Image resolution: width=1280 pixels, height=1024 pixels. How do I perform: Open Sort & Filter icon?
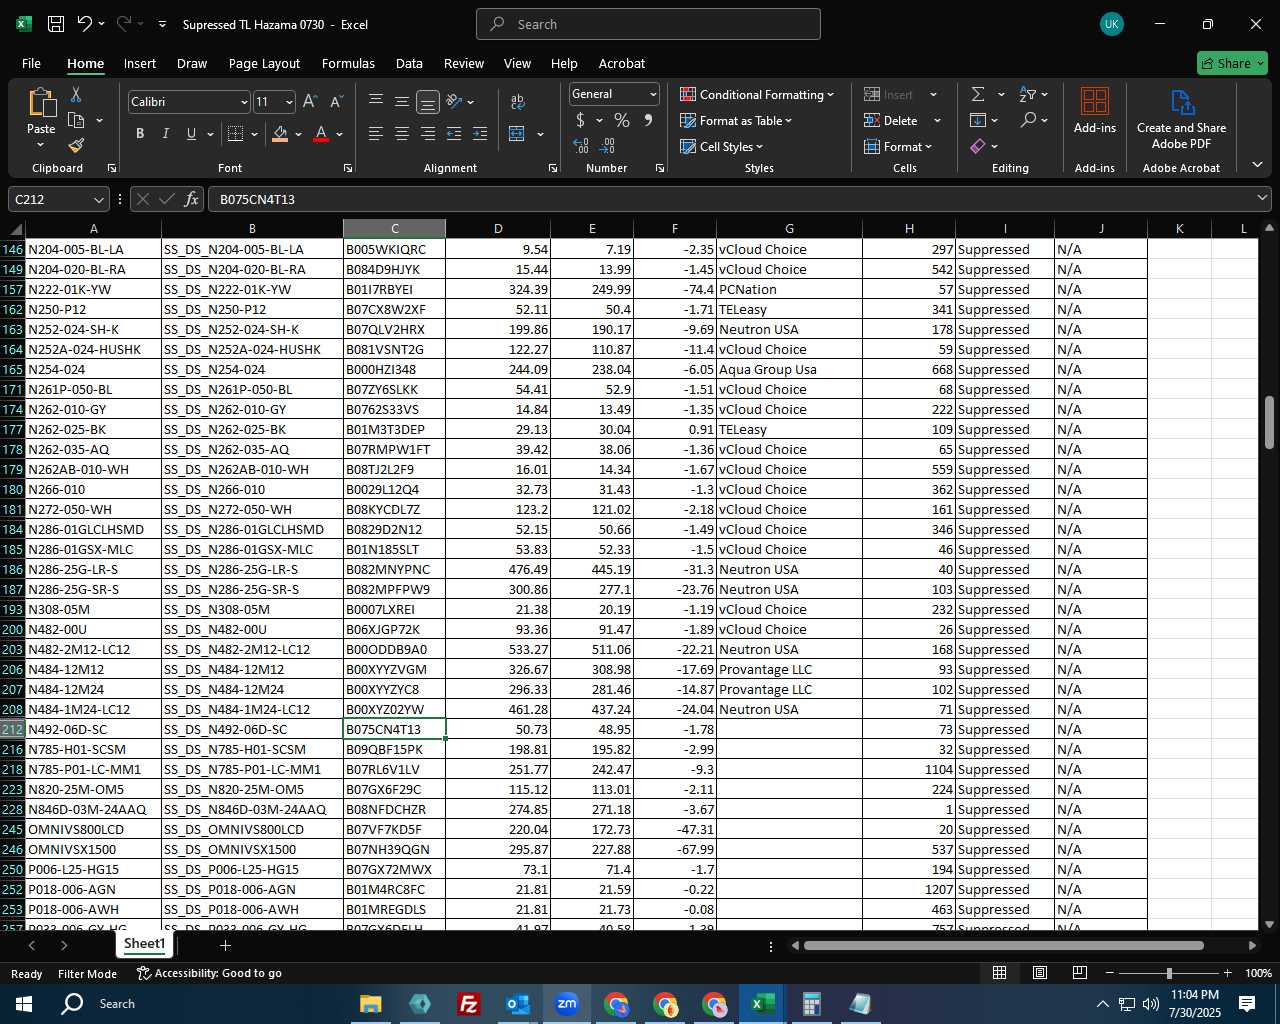(x=1028, y=94)
